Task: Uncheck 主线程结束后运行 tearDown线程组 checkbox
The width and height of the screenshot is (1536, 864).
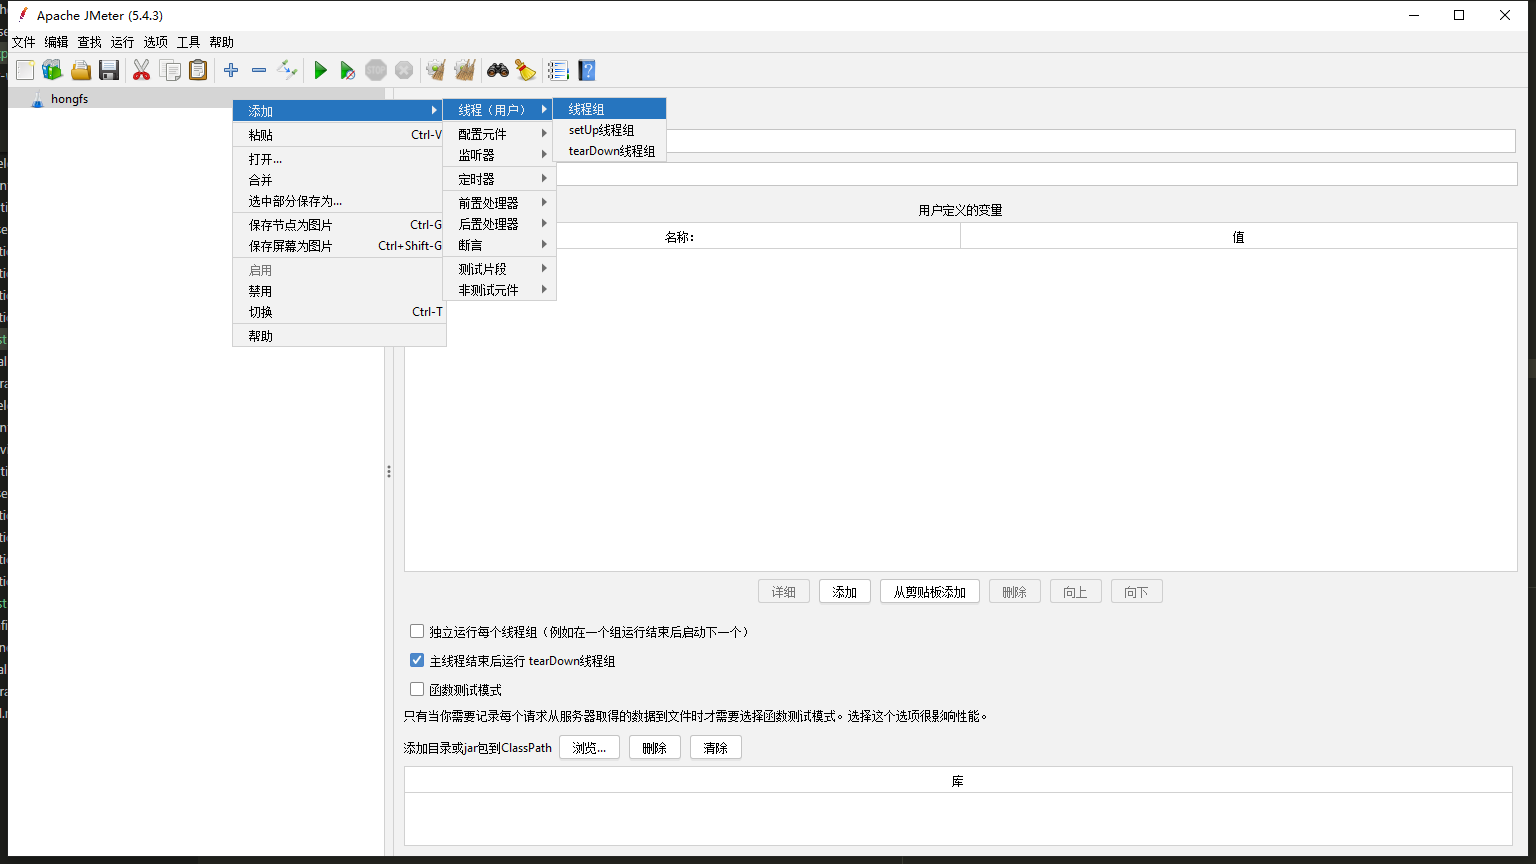Action: point(417,661)
